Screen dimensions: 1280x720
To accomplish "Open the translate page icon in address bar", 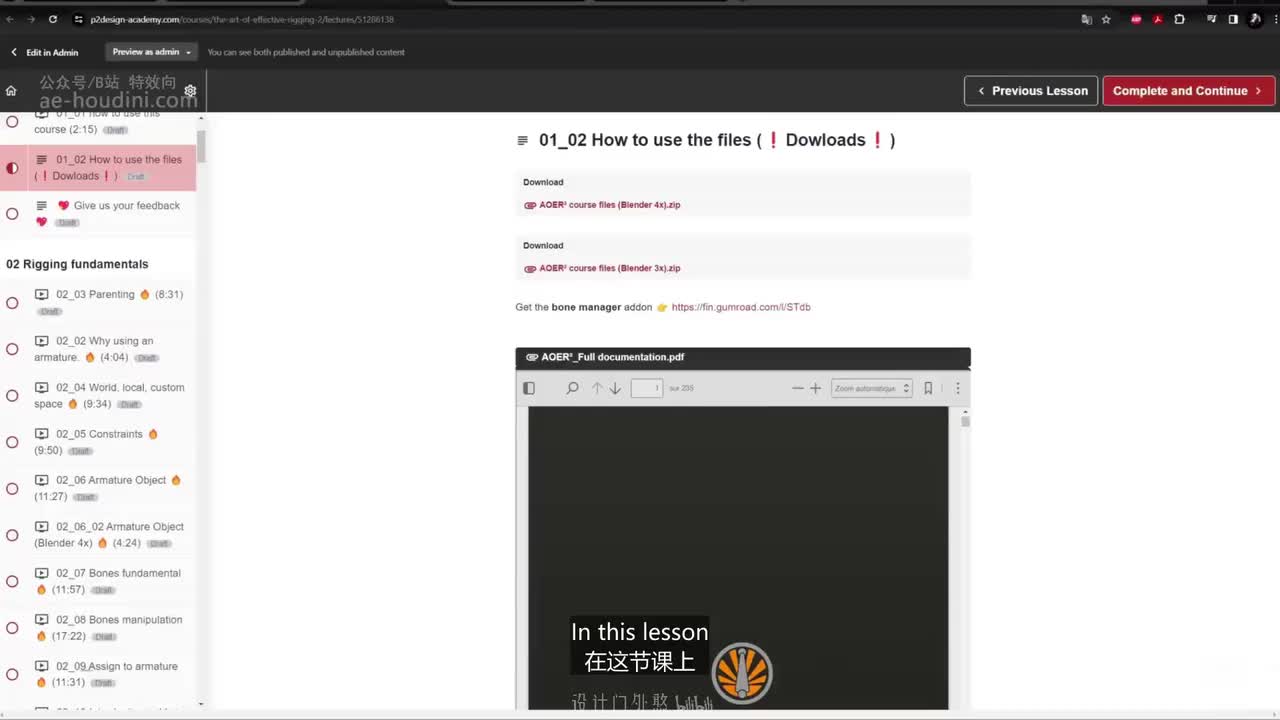I will pyautogui.click(x=1086, y=19).
